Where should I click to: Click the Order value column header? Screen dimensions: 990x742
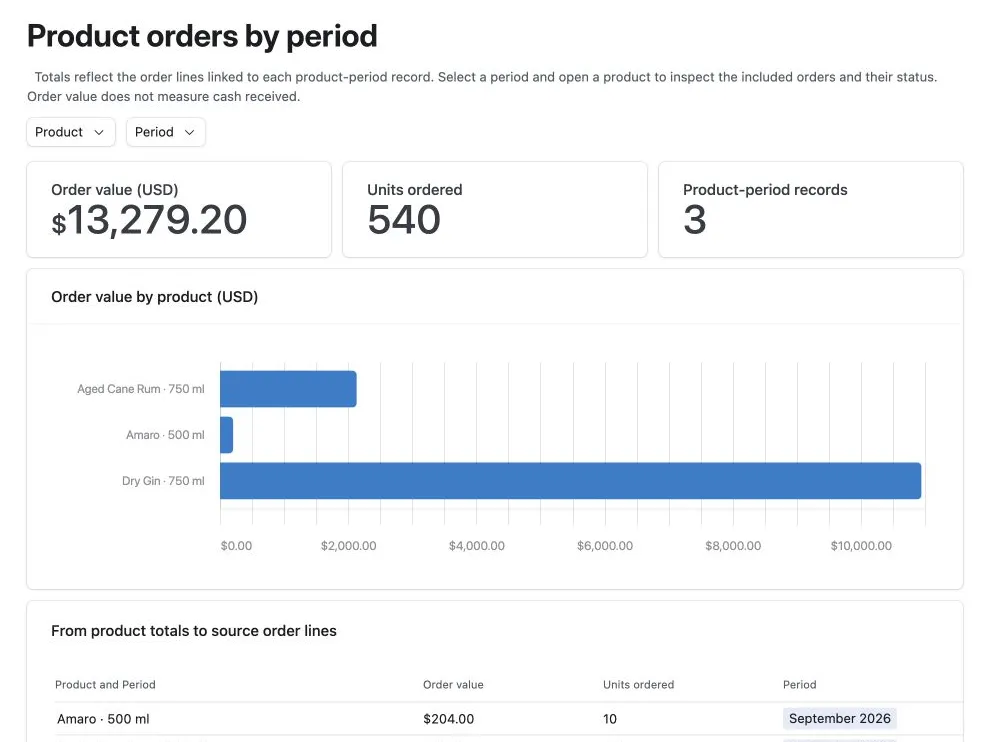pyautogui.click(x=453, y=685)
